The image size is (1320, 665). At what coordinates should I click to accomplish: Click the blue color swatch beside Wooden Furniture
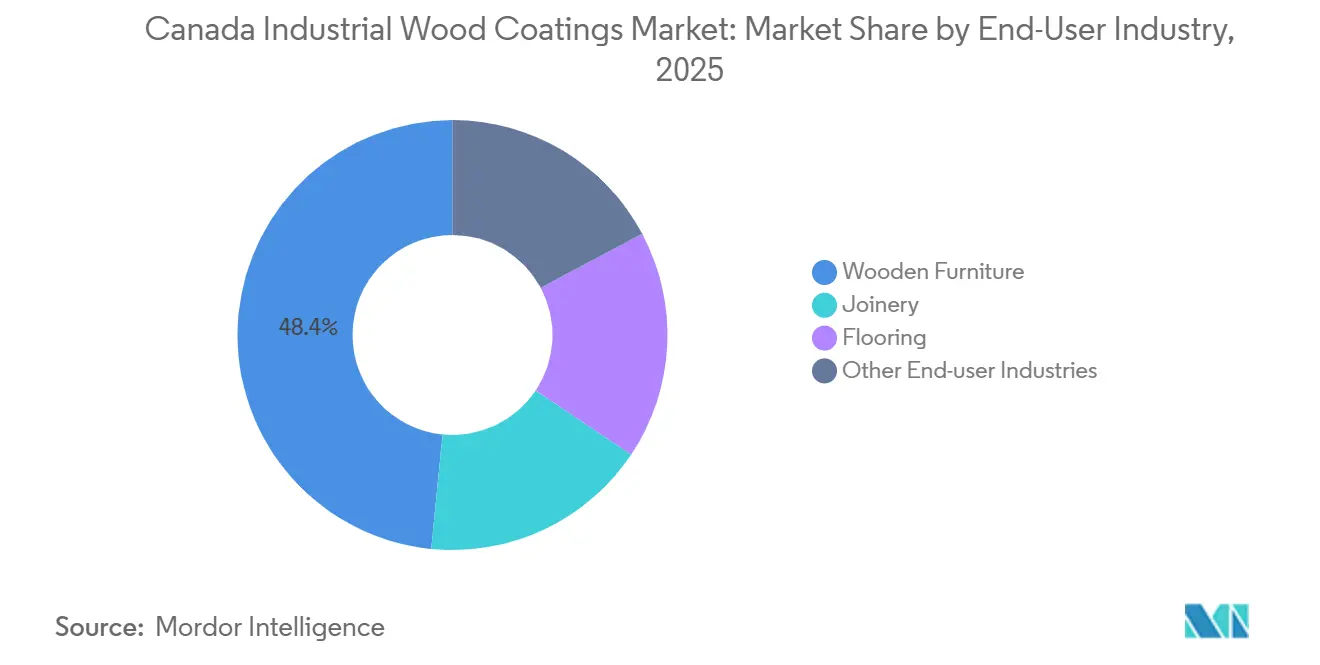[x=822, y=271]
